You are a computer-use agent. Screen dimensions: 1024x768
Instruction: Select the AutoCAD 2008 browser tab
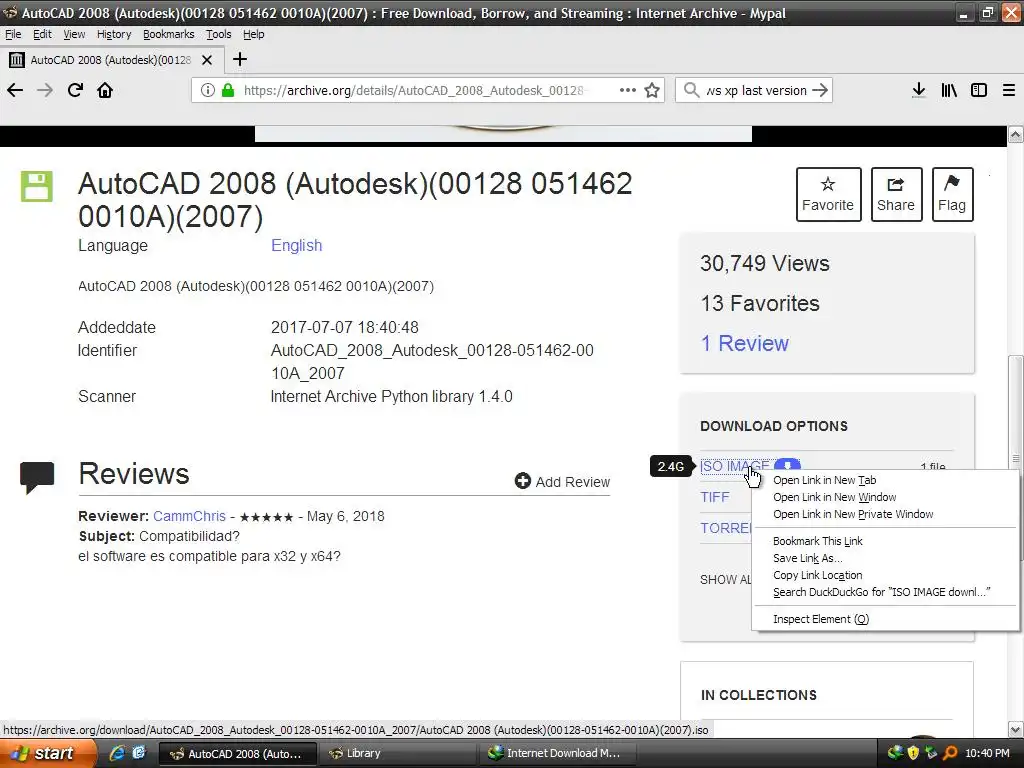tap(111, 60)
